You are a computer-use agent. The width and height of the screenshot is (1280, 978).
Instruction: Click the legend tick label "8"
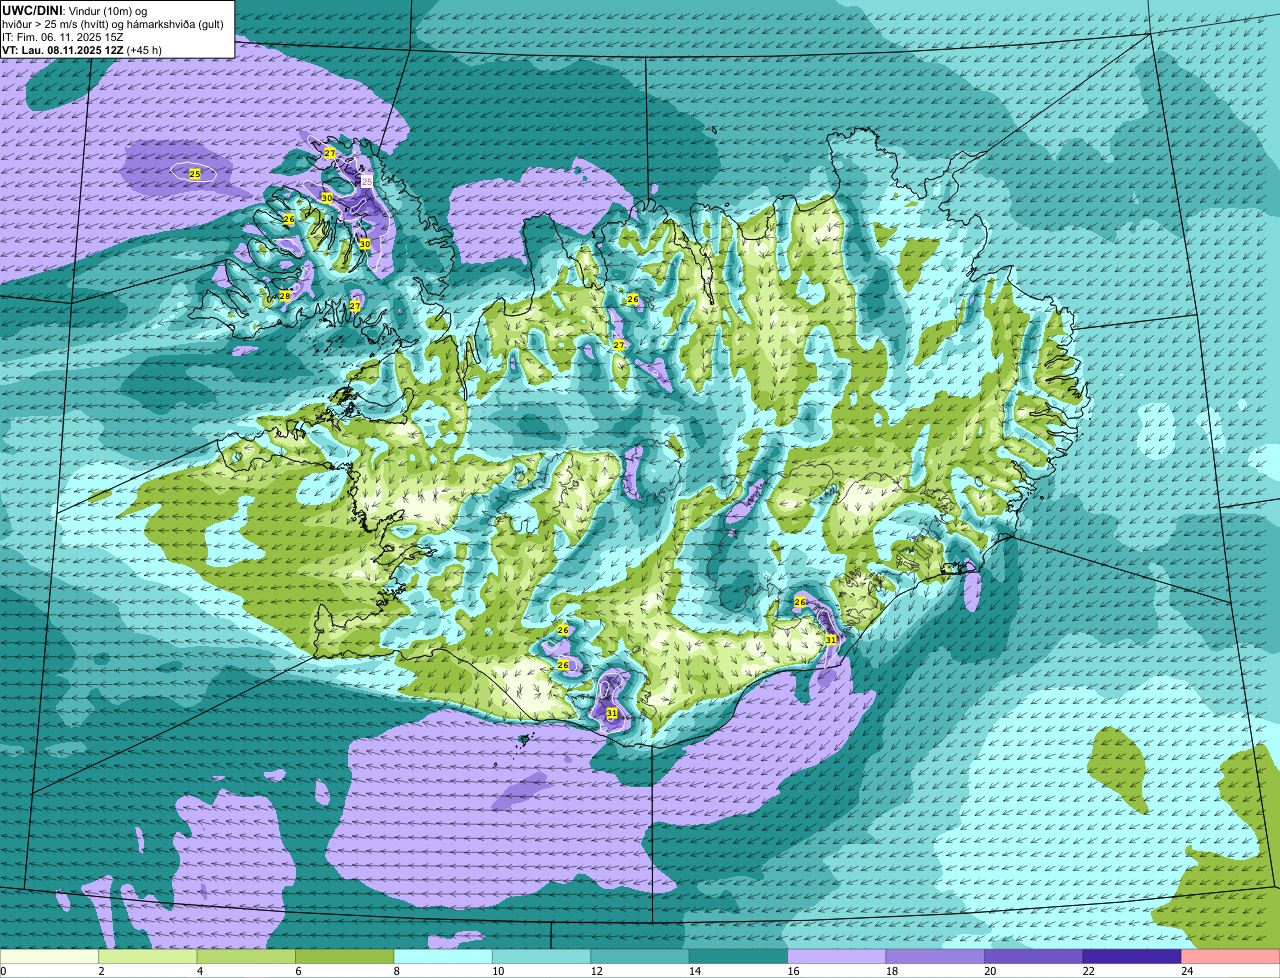395,971
